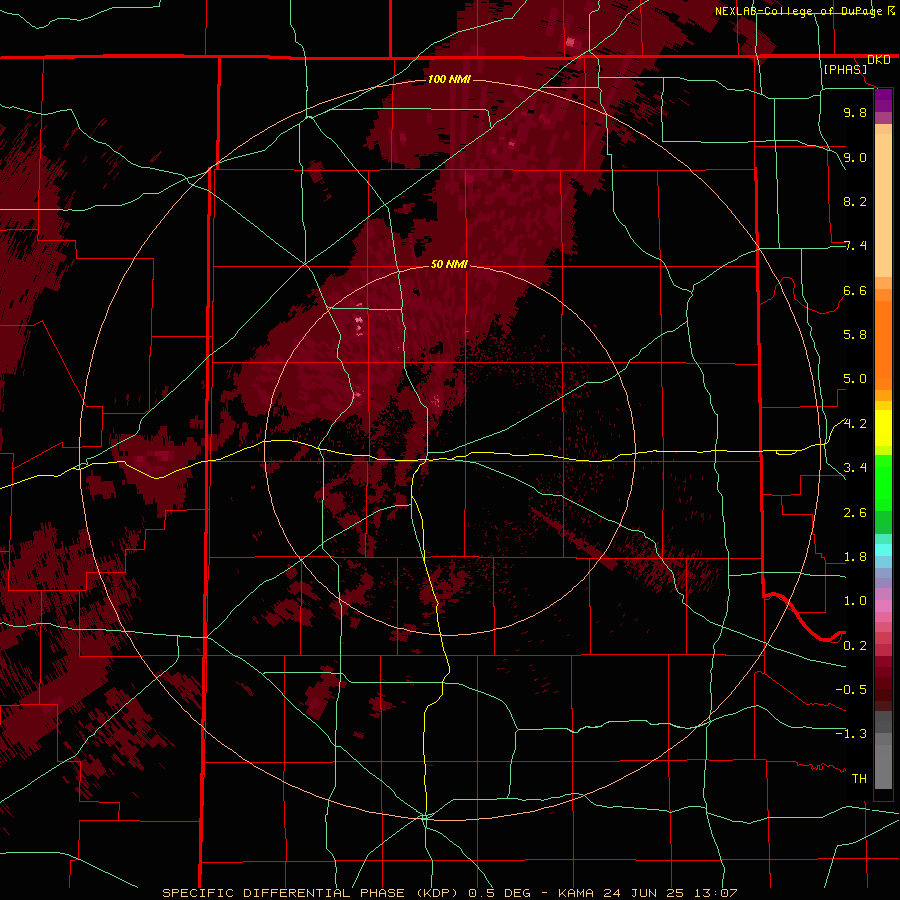Pick the bright green segment of the color bar
This screenshot has width=900, height=900.
coord(883,484)
